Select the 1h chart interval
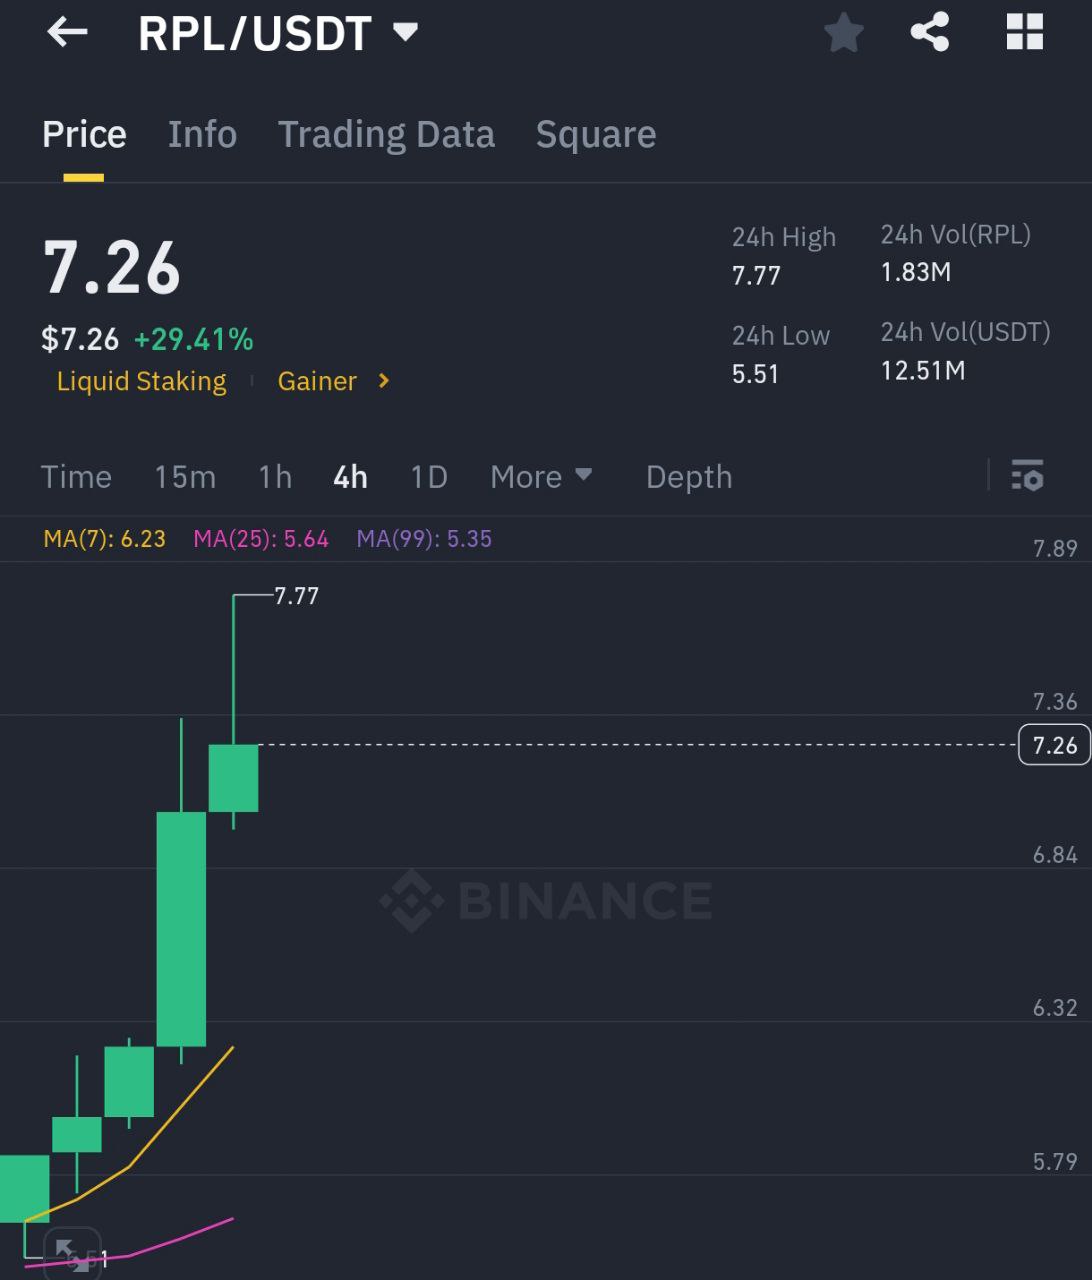This screenshot has width=1092, height=1280. (x=275, y=476)
